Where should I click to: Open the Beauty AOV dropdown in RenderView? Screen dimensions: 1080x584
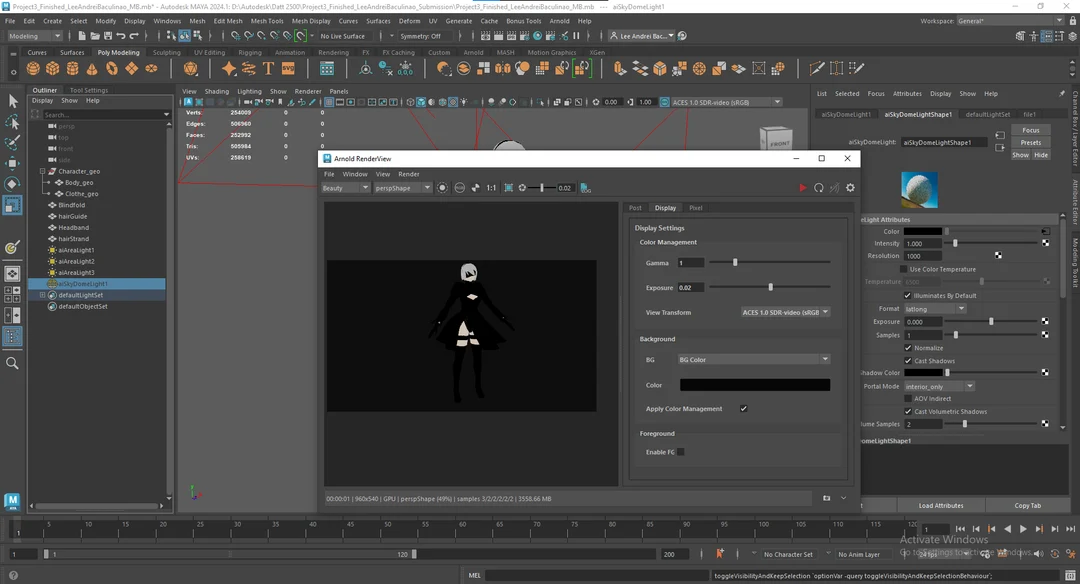345,187
